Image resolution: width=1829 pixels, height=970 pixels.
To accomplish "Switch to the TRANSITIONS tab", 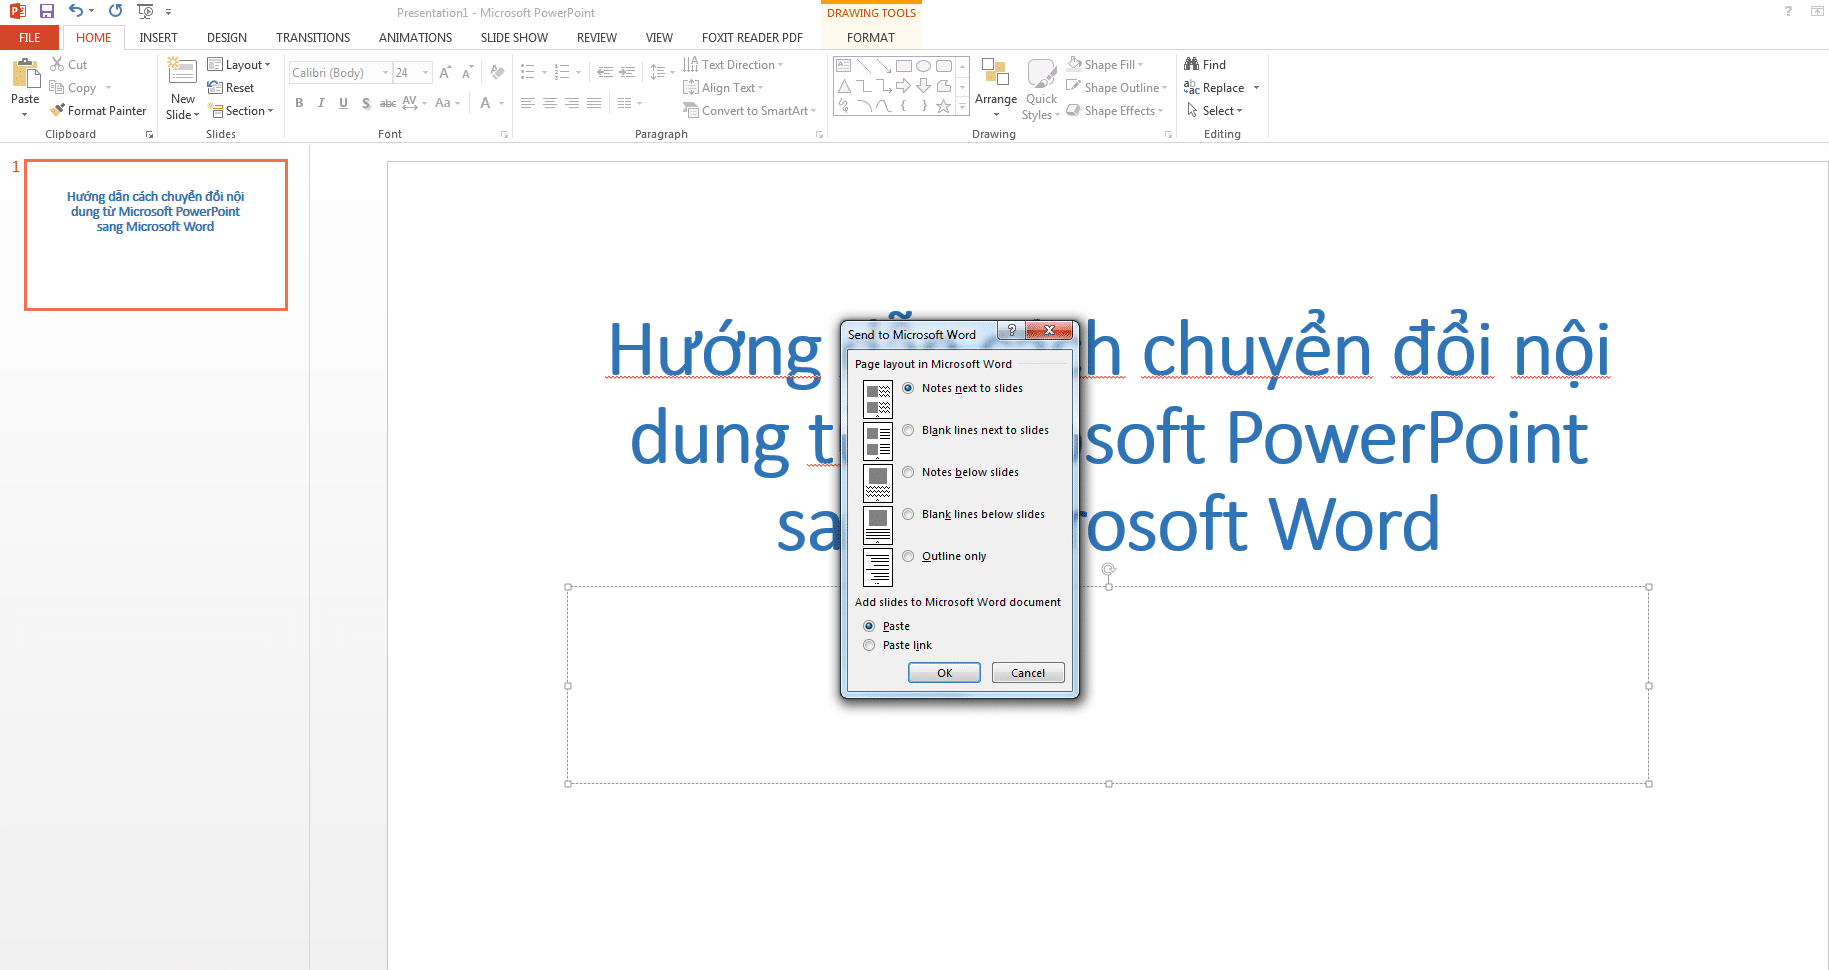I will pyautogui.click(x=313, y=38).
